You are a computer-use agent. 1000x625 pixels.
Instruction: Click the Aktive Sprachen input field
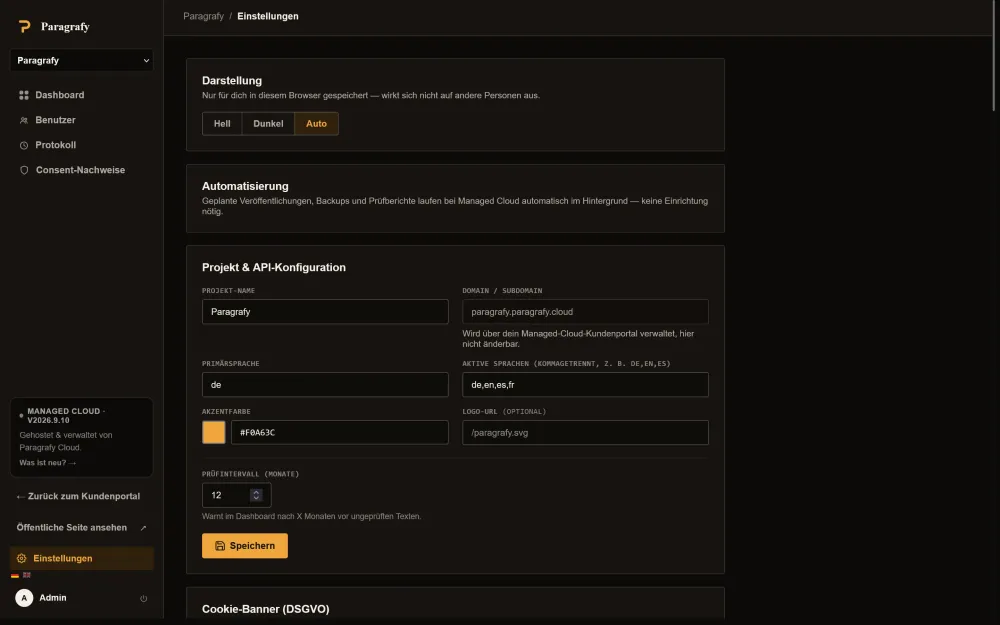(x=585, y=385)
